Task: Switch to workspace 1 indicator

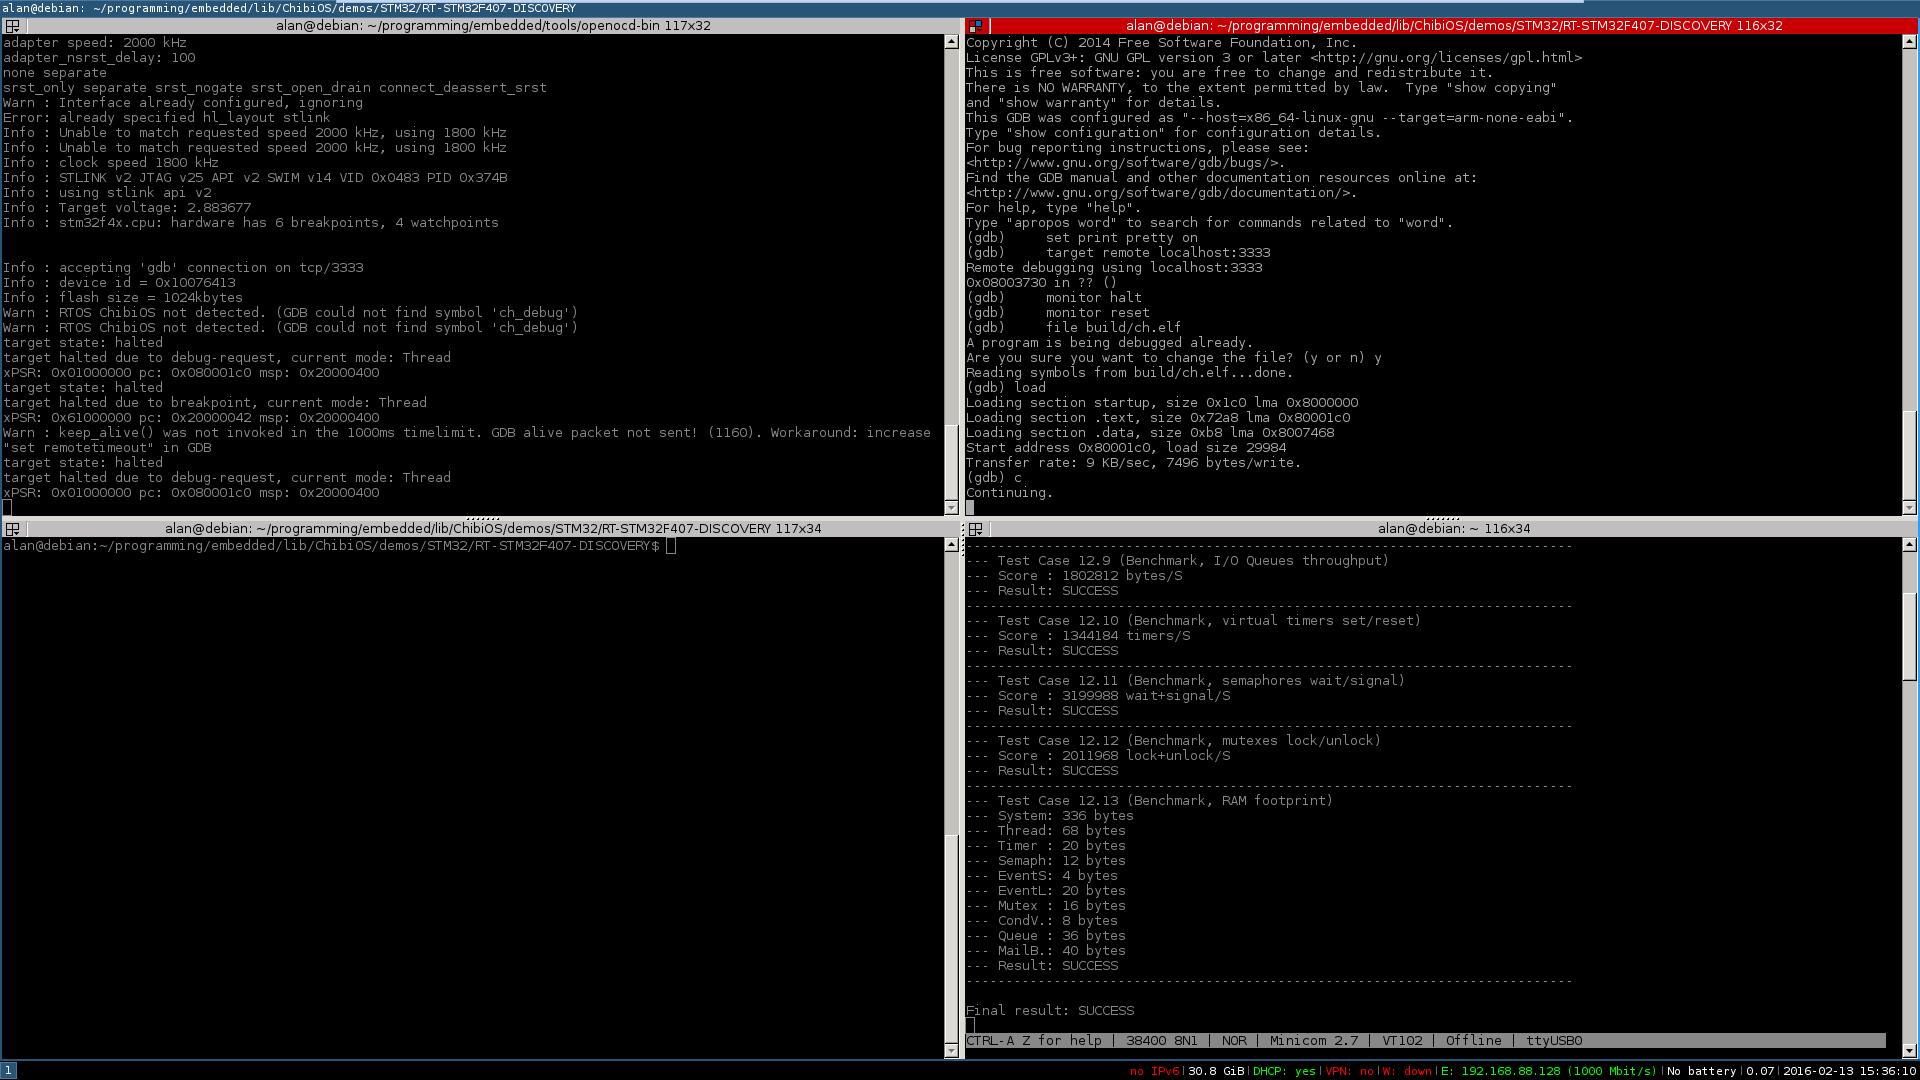Action: 9,1070
